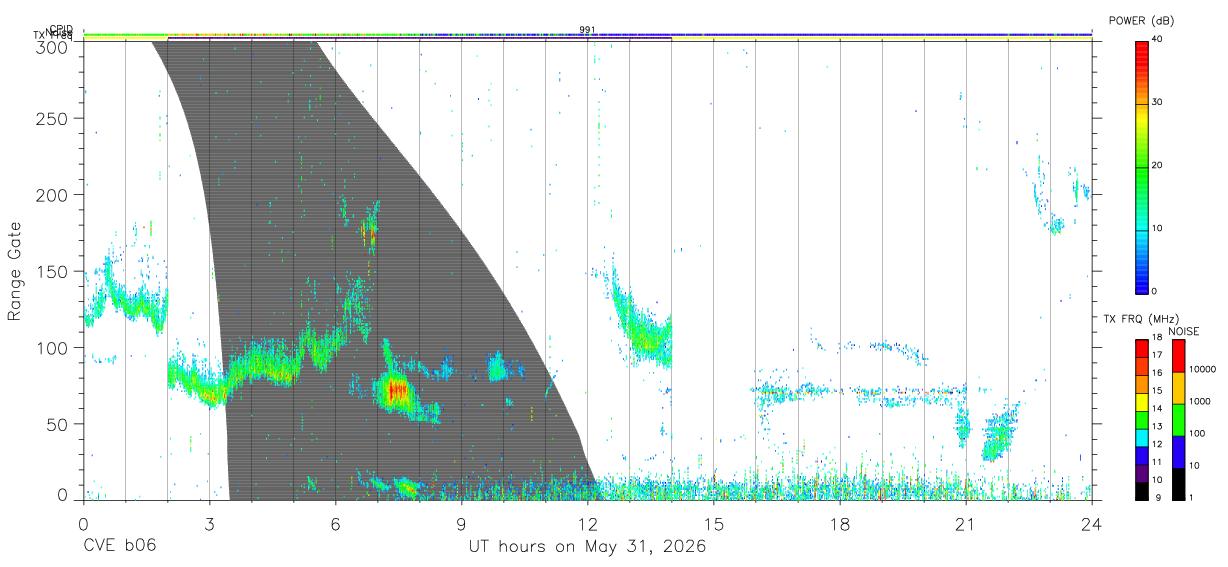
Task: Click the 300 tick on the Range Gate axis
Action: click(54, 47)
